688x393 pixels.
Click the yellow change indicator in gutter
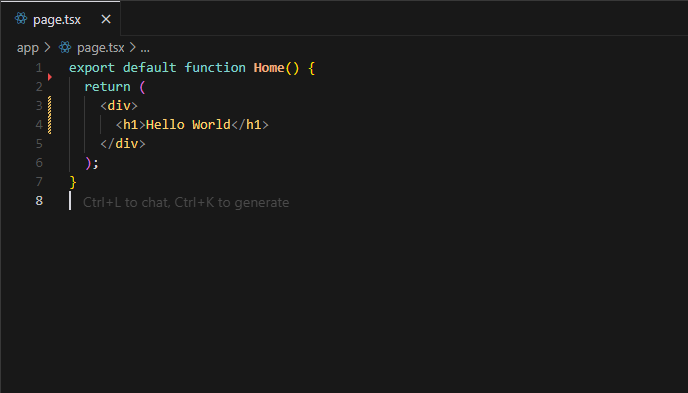coord(50,115)
